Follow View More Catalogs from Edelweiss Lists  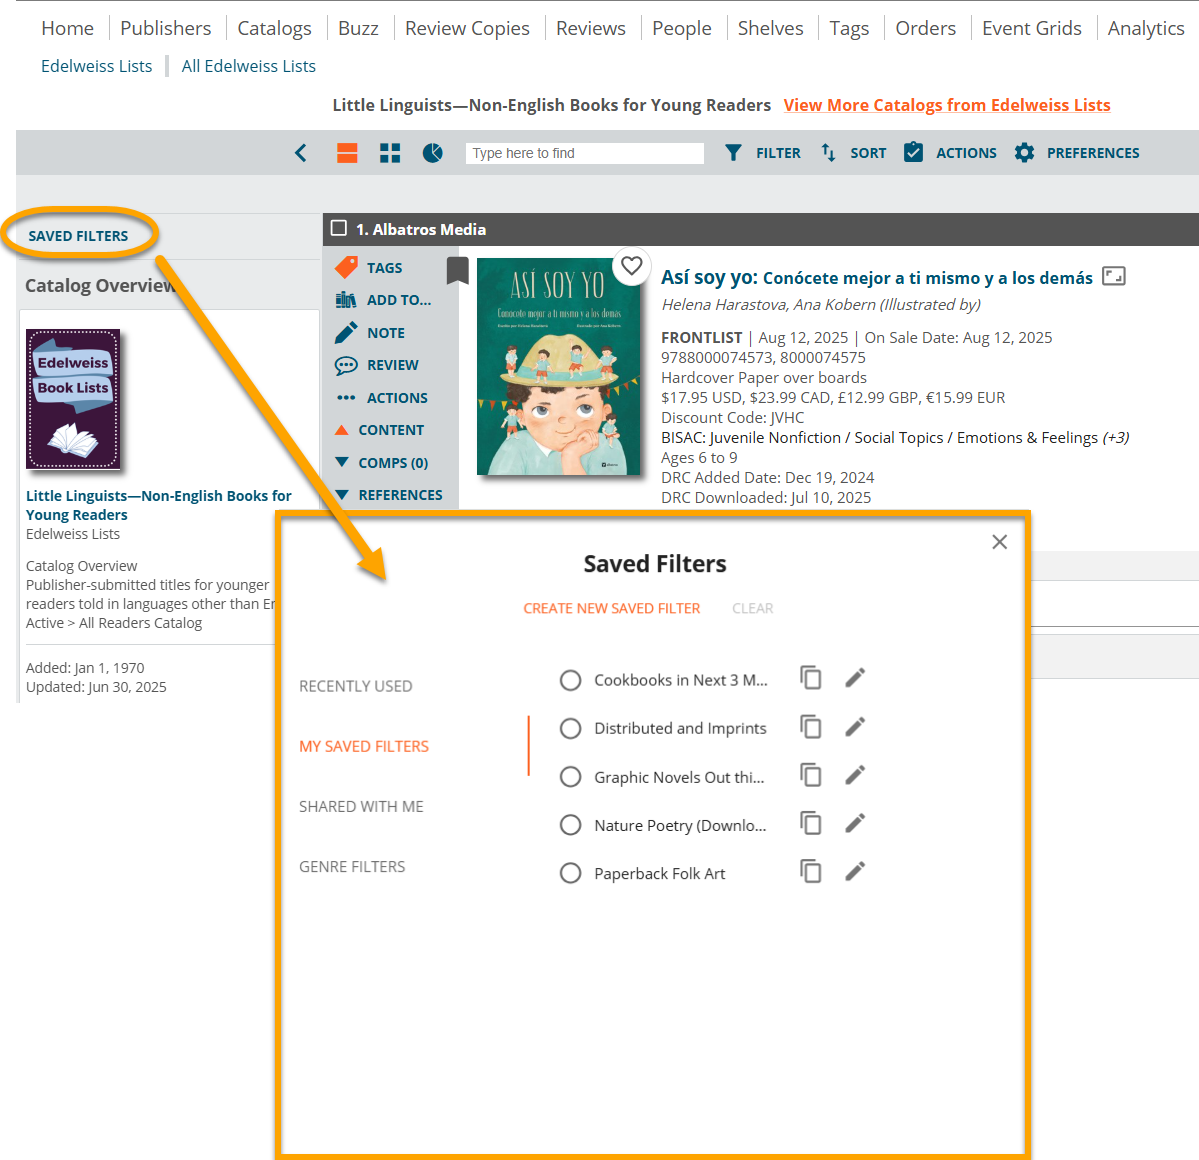(947, 106)
